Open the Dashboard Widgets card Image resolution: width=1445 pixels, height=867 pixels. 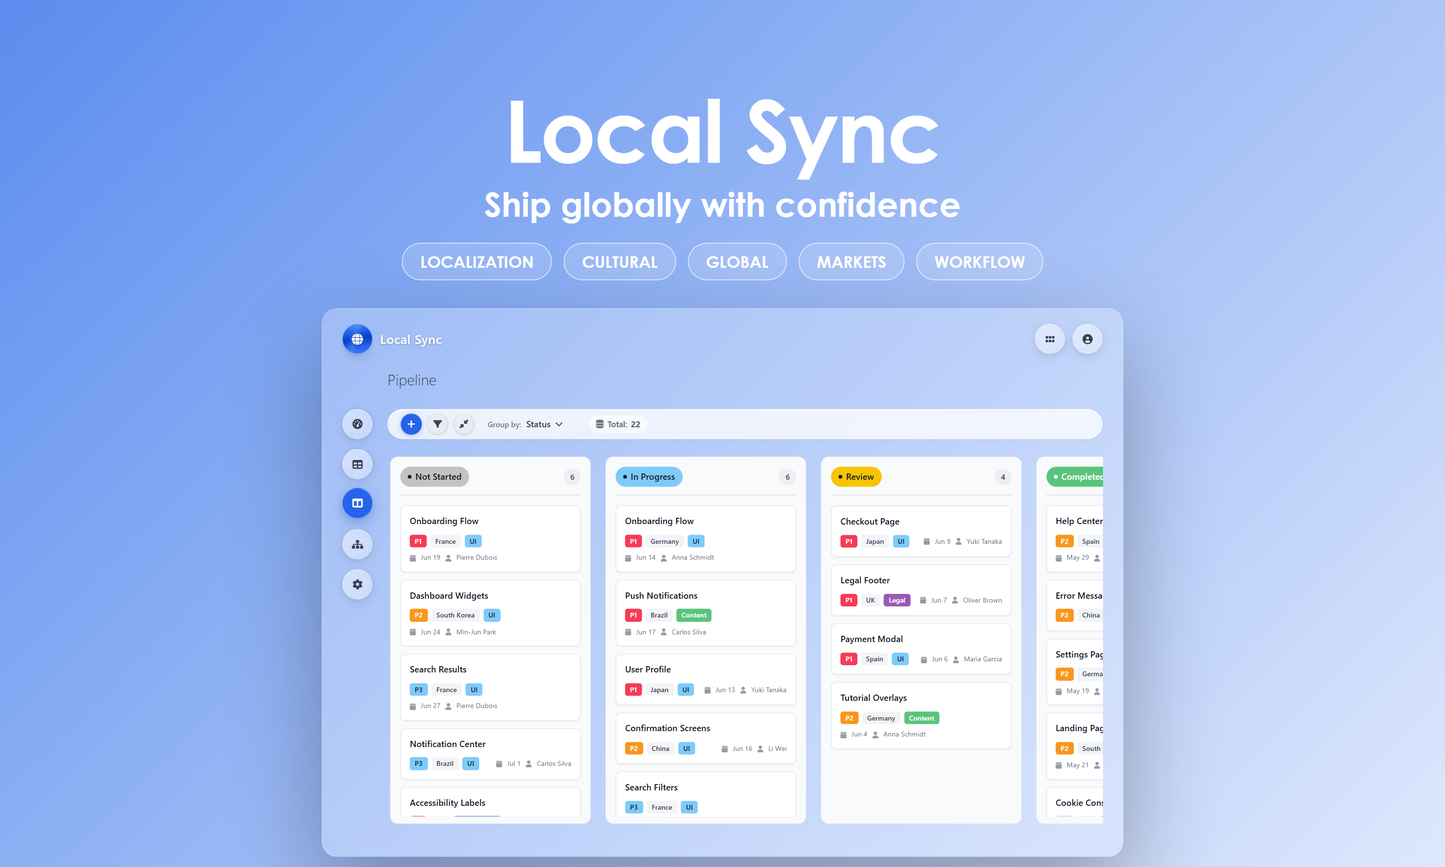point(490,613)
